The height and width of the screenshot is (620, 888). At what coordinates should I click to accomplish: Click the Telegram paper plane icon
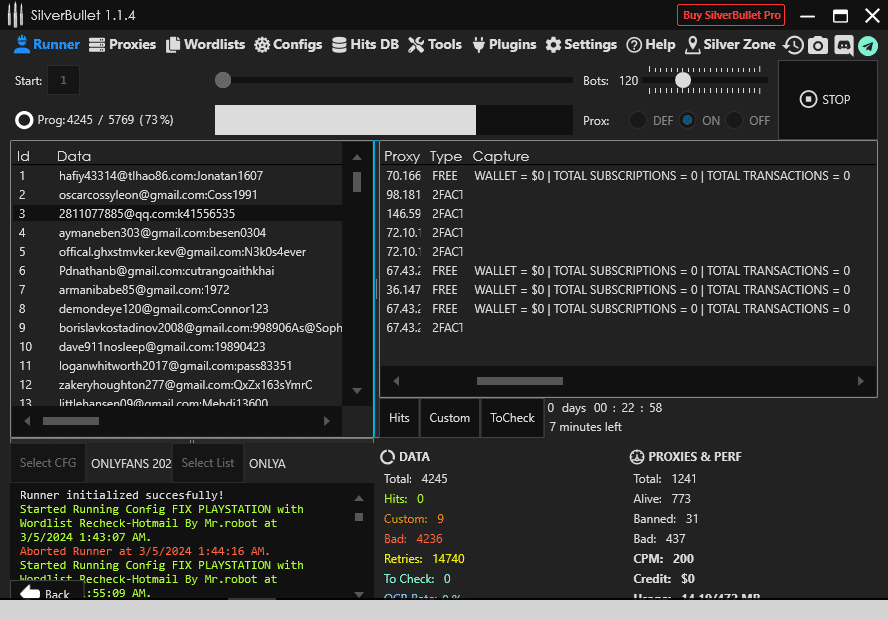click(867, 45)
